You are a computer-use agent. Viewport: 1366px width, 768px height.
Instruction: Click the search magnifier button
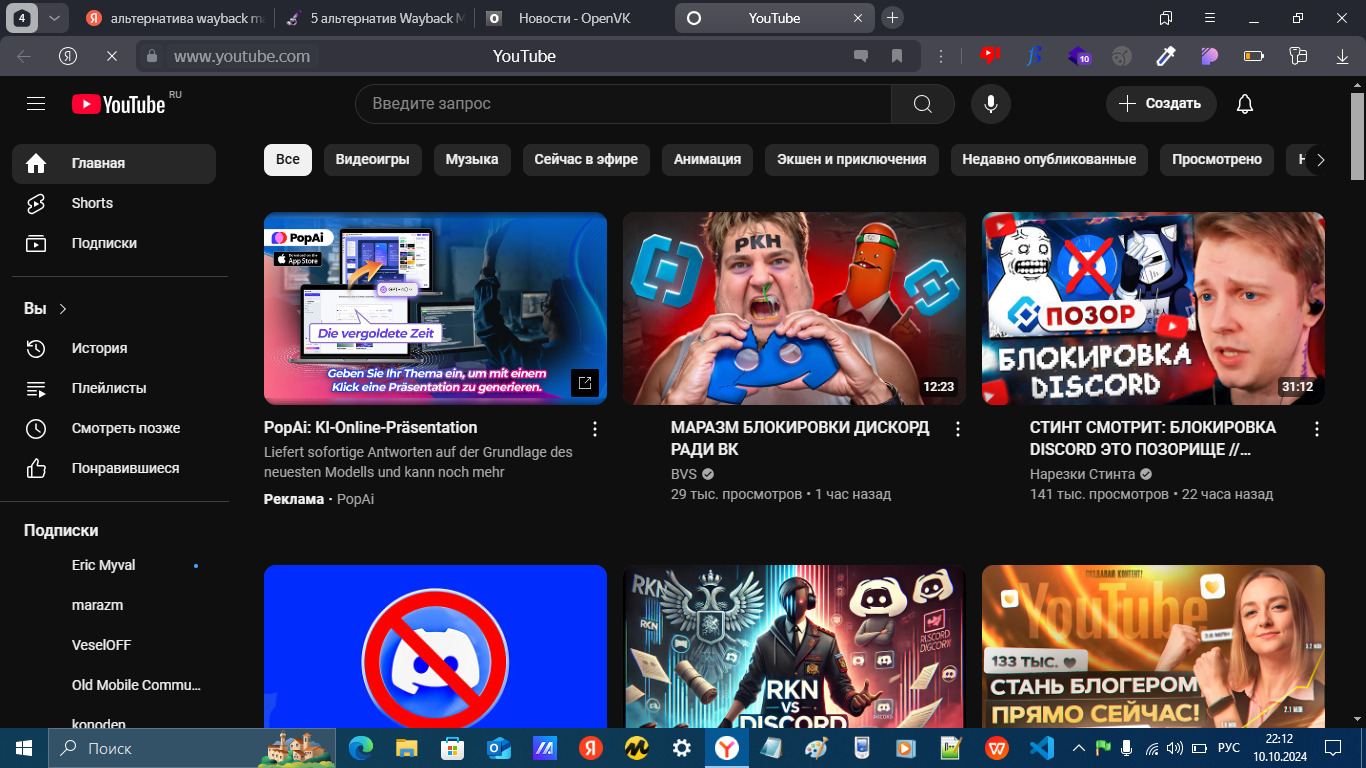[x=922, y=104]
